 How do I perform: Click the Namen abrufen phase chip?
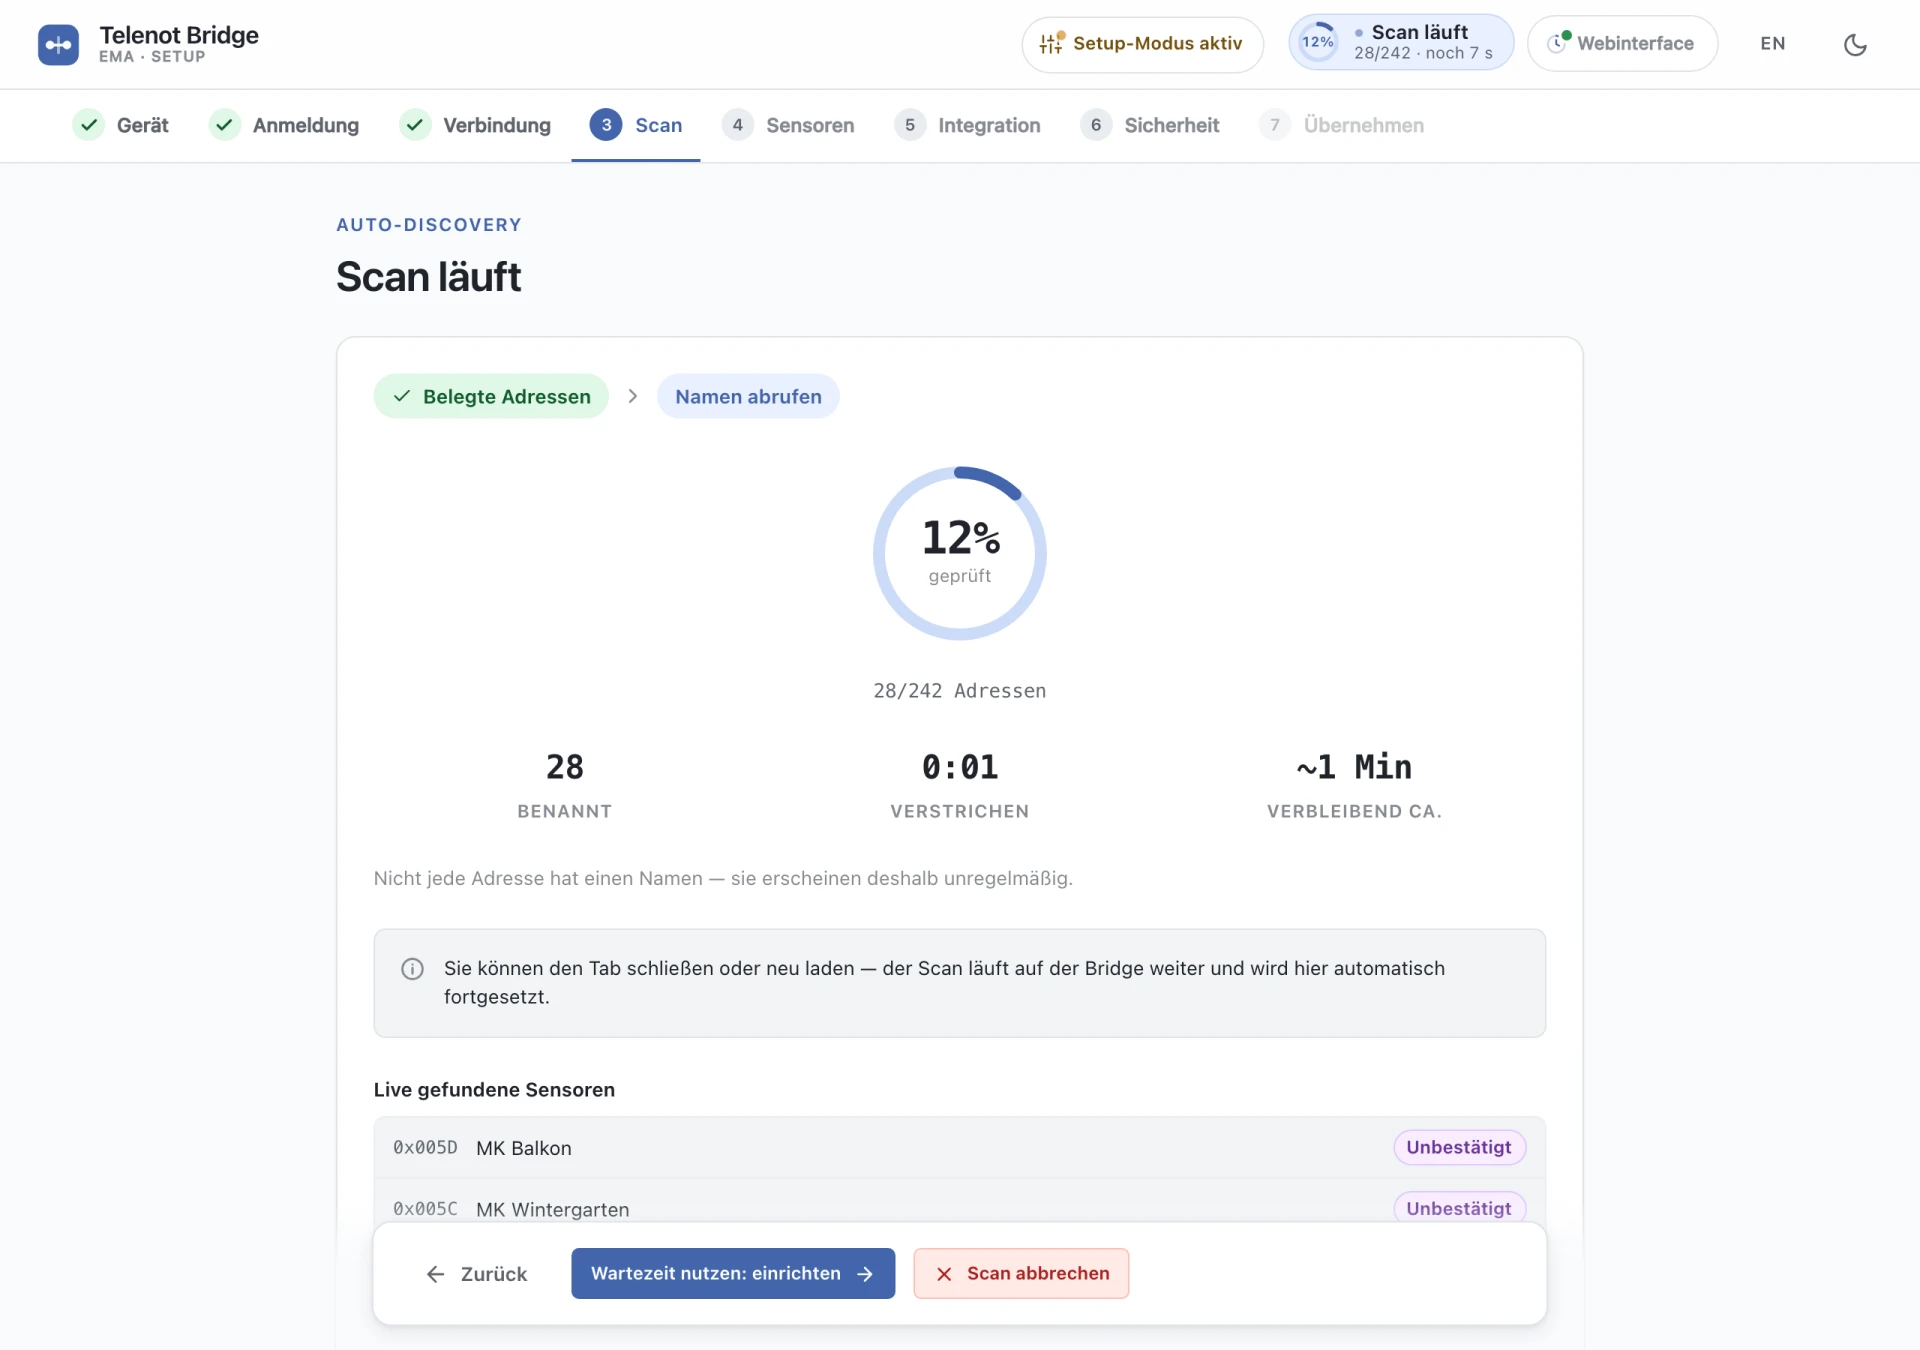(x=748, y=396)
